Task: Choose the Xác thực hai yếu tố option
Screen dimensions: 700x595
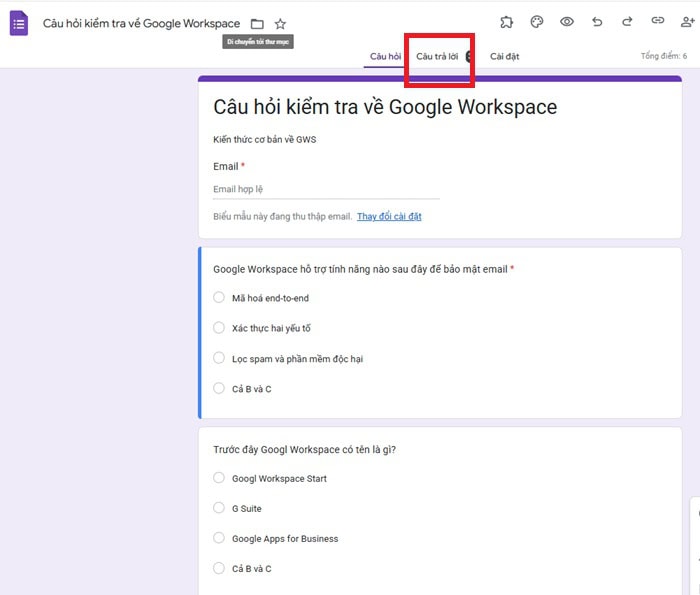Action: [x=220, y=328]
